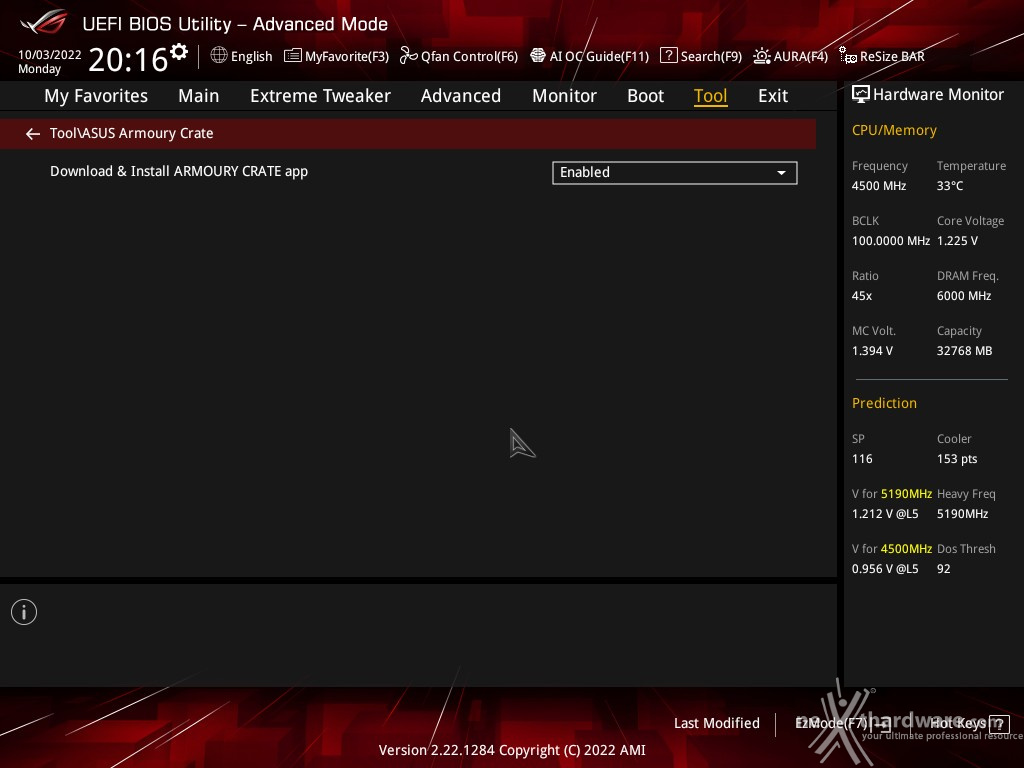Click 100.0000 MHz BCLK value
Screen dimensions: 1024x768
pos(891,240)
